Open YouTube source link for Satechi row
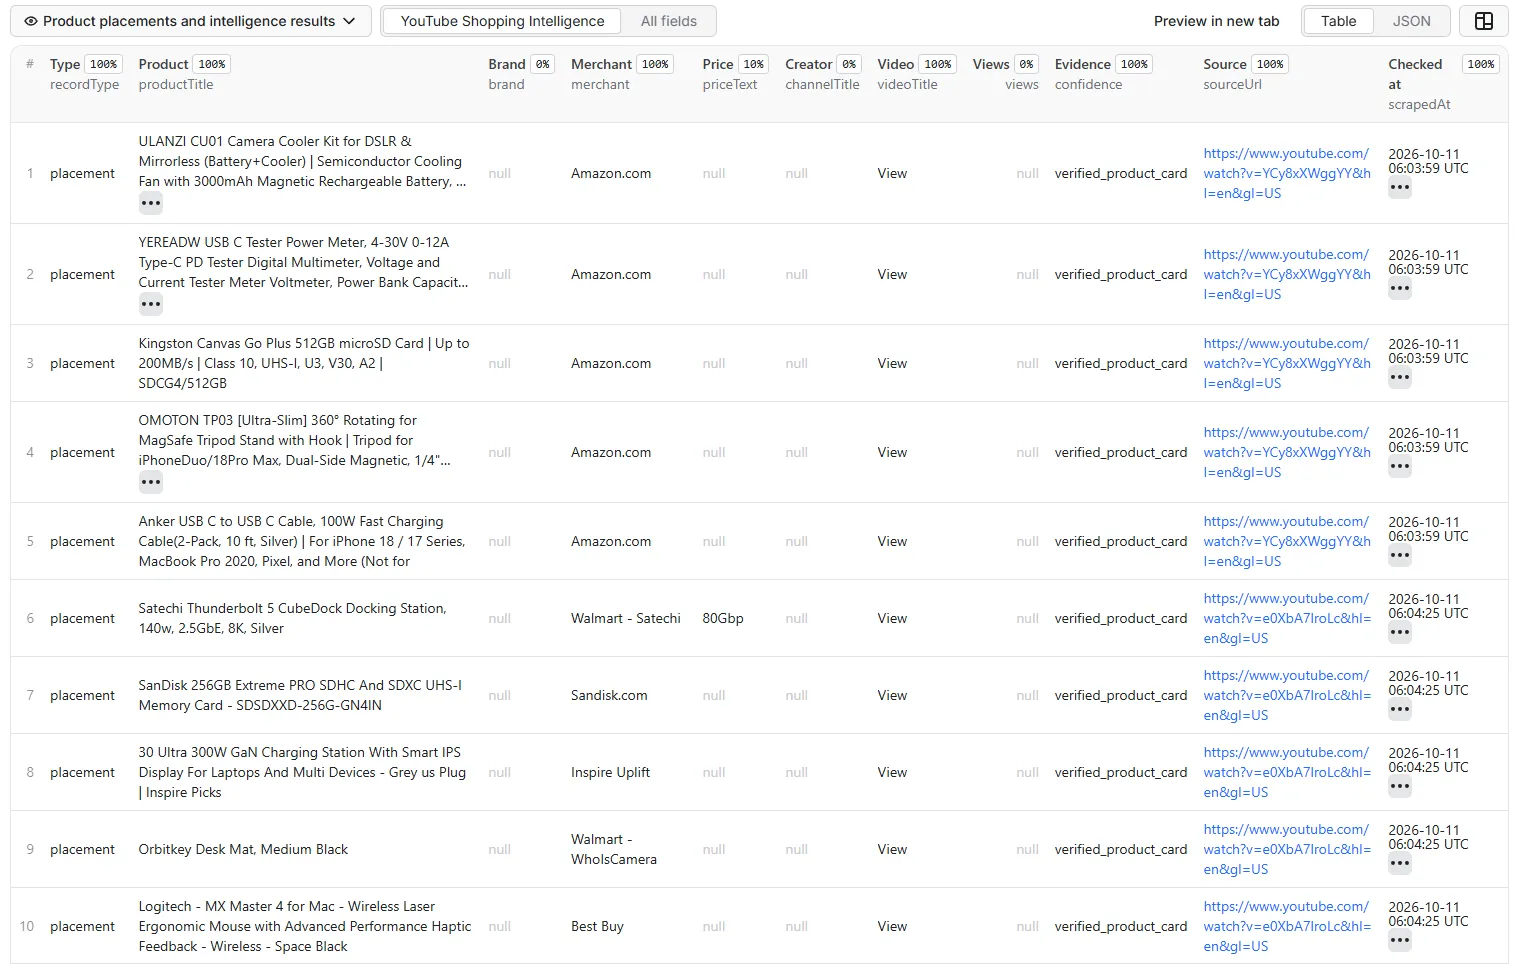The height and width of the screenshot is (964, 1516). [1287, 618]
